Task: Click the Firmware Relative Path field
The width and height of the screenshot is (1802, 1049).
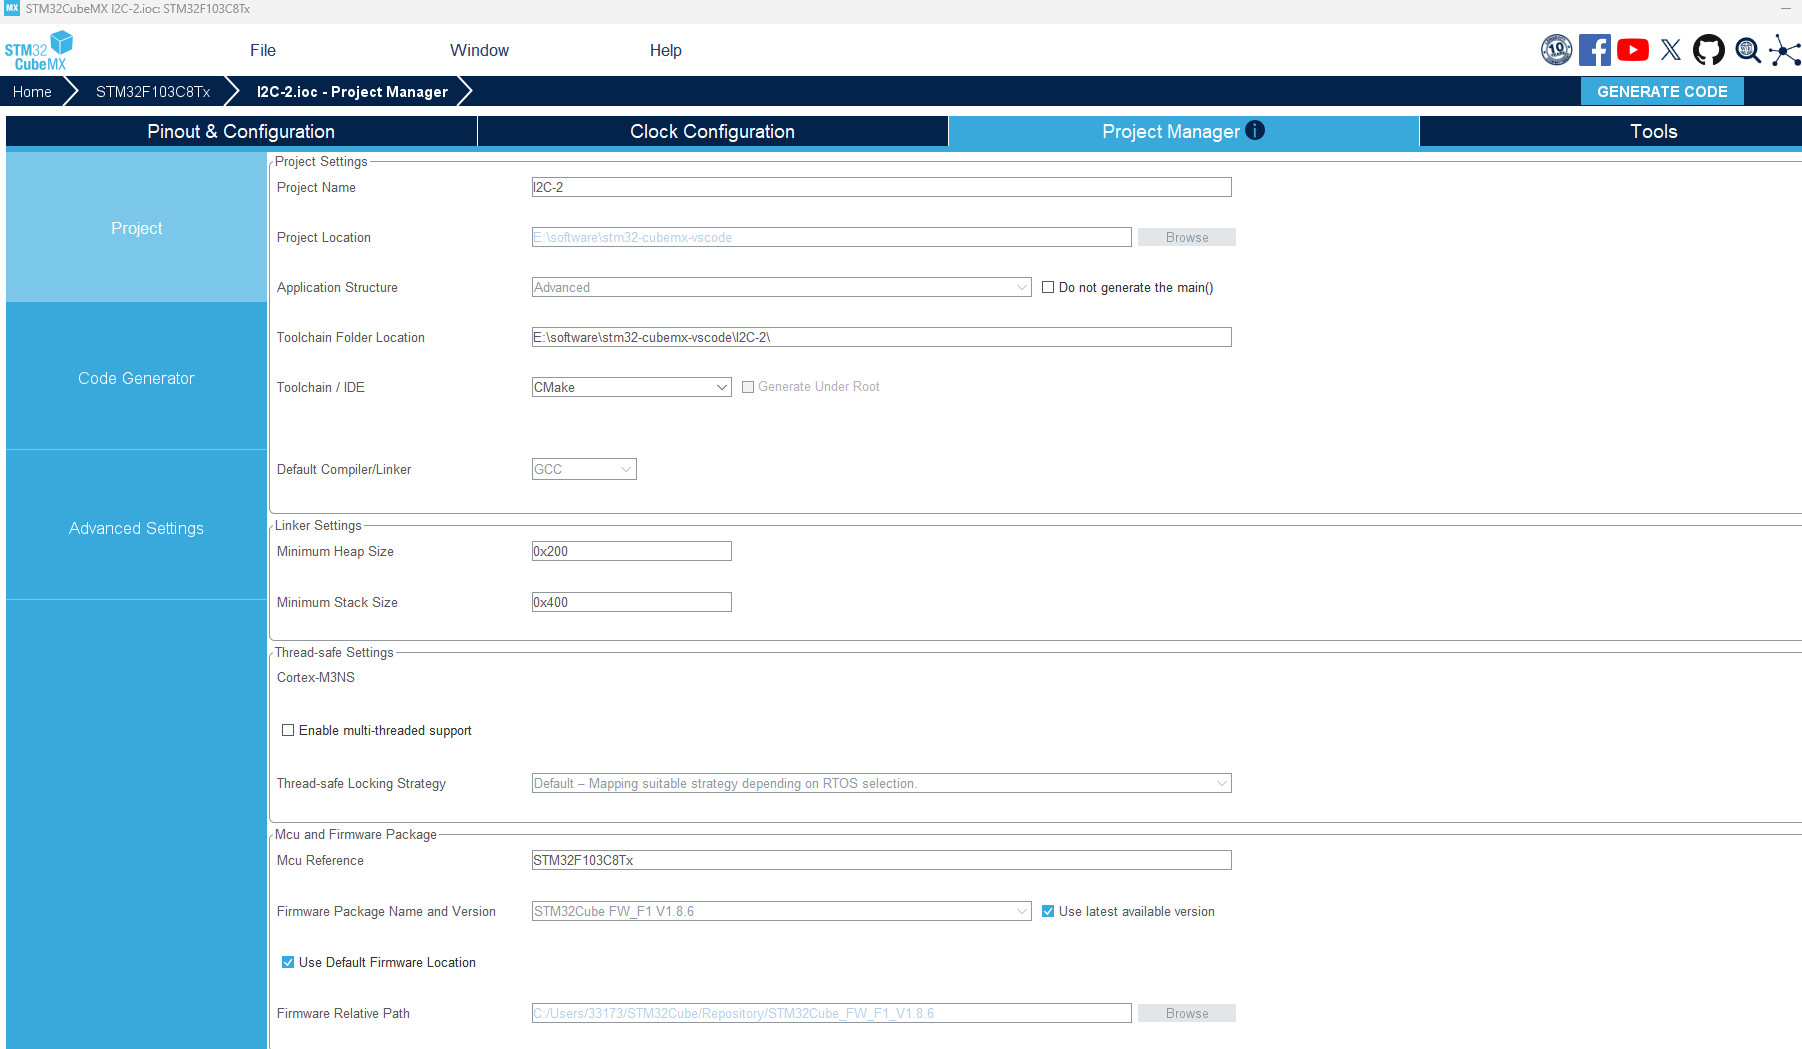Action: pyautogui.click(x=831, y=1013)
